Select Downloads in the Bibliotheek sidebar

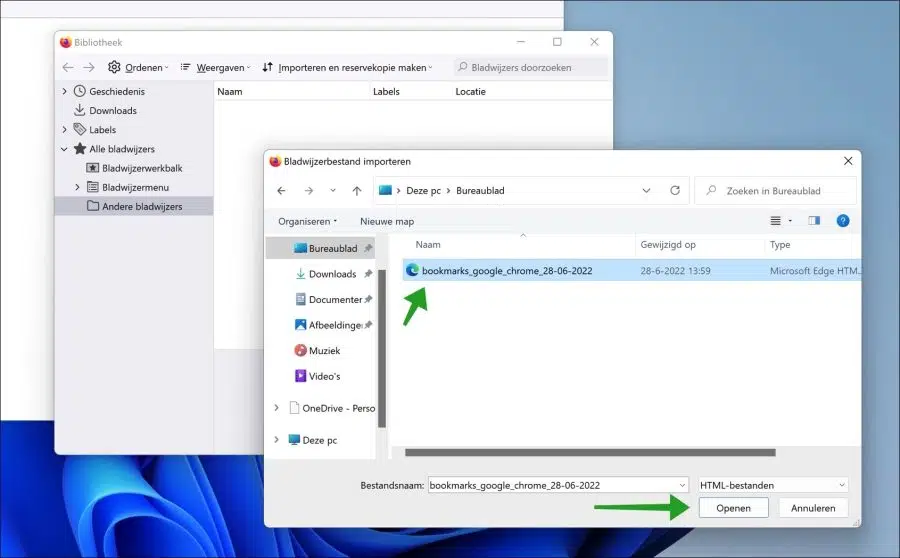coord(112,110)
